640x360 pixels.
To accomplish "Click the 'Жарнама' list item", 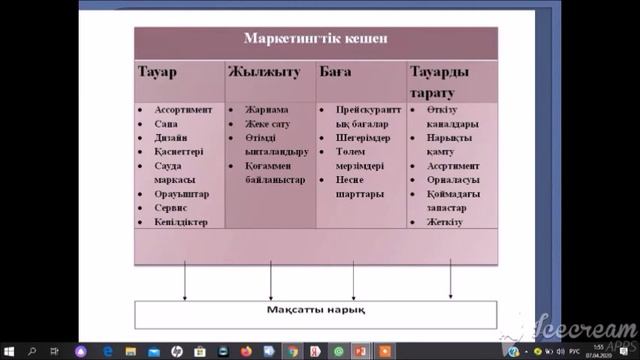I will [267, 110].
